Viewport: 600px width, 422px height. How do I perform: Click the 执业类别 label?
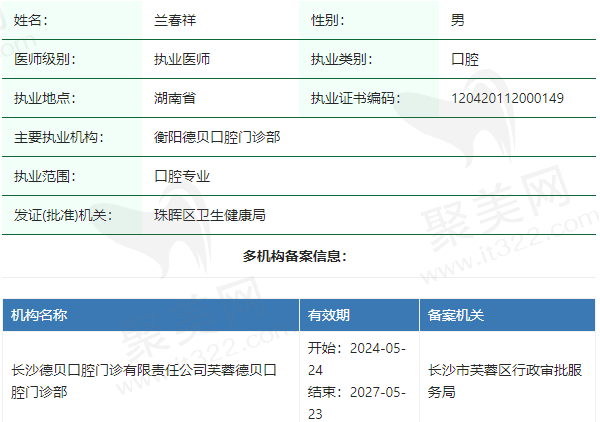341,59
